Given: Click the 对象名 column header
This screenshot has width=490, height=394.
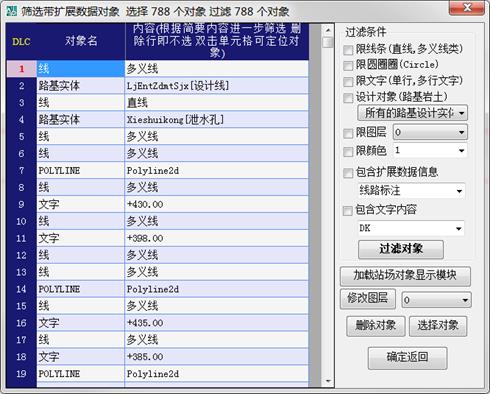Looking at the screenshot, I should (81, 41).
